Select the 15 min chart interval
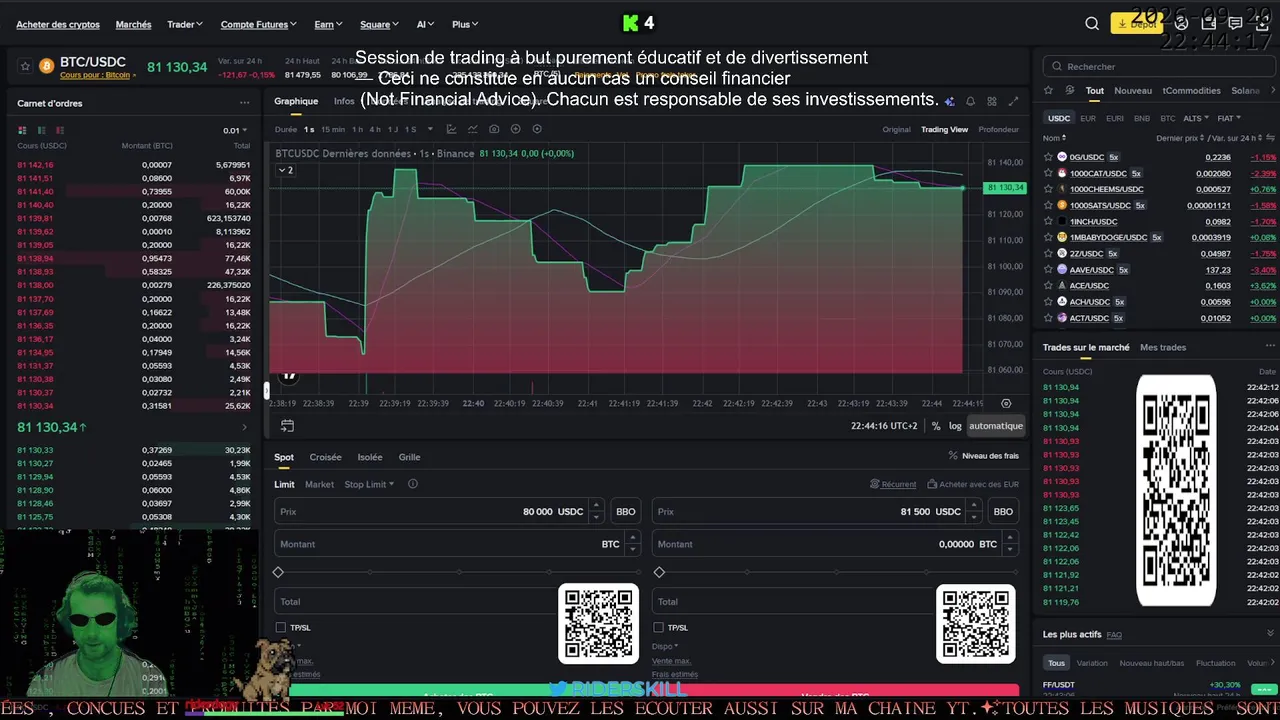This screenshot has width=1280, height=720. pyautogui.click(x=333, y=129)
